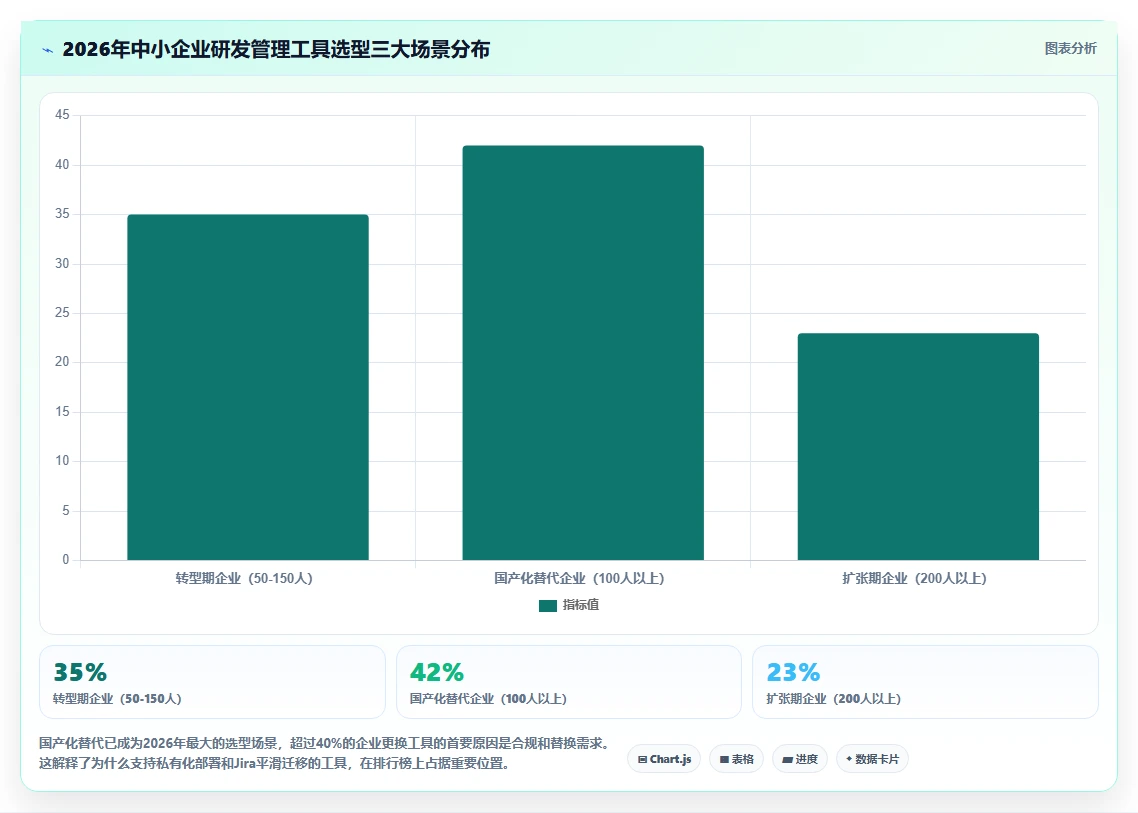Click the card caption 转型期企业（50-150人）under 35%
Image resolution: width=1138 pixels, height=813 pixels.
(118, 699)
